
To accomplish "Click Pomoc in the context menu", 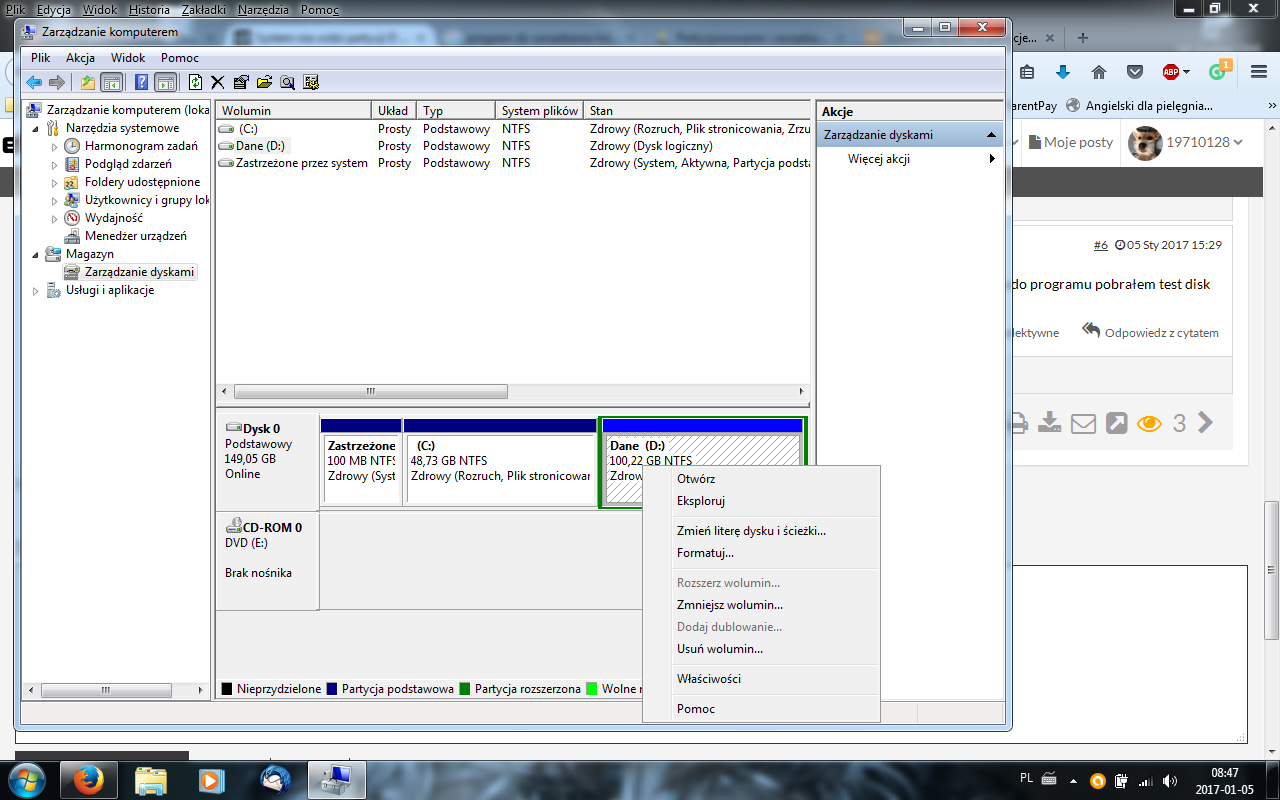I will click(761, 709).
